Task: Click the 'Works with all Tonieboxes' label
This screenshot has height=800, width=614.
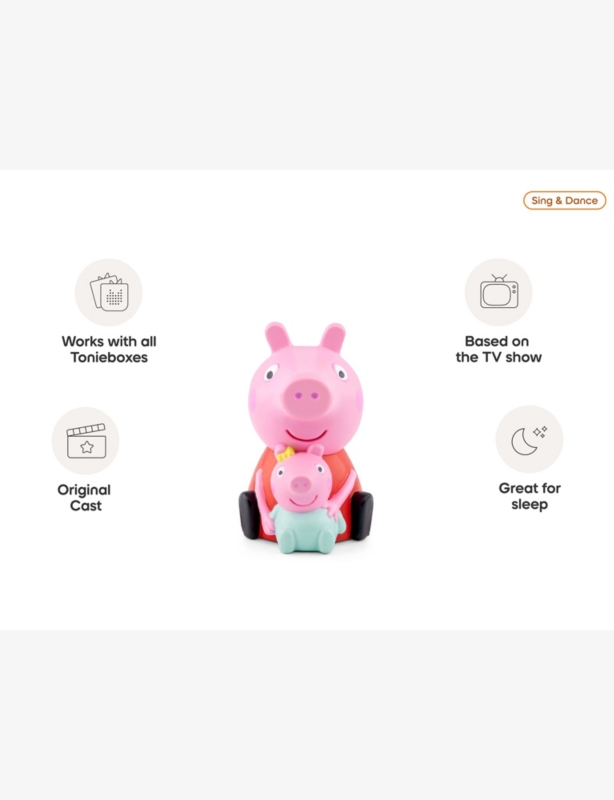Action: (x=109, y=349)
